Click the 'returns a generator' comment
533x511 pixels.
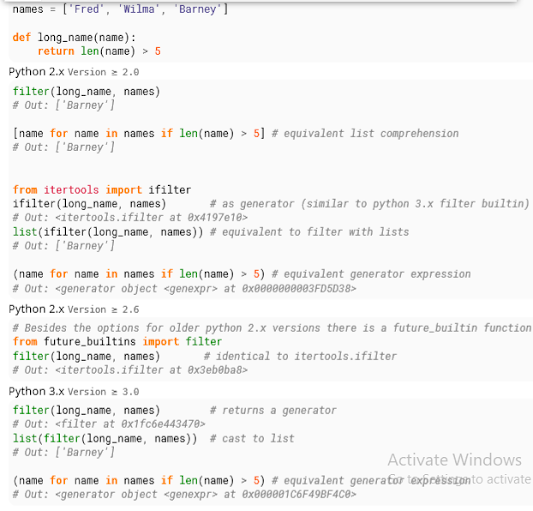point(273,410)
